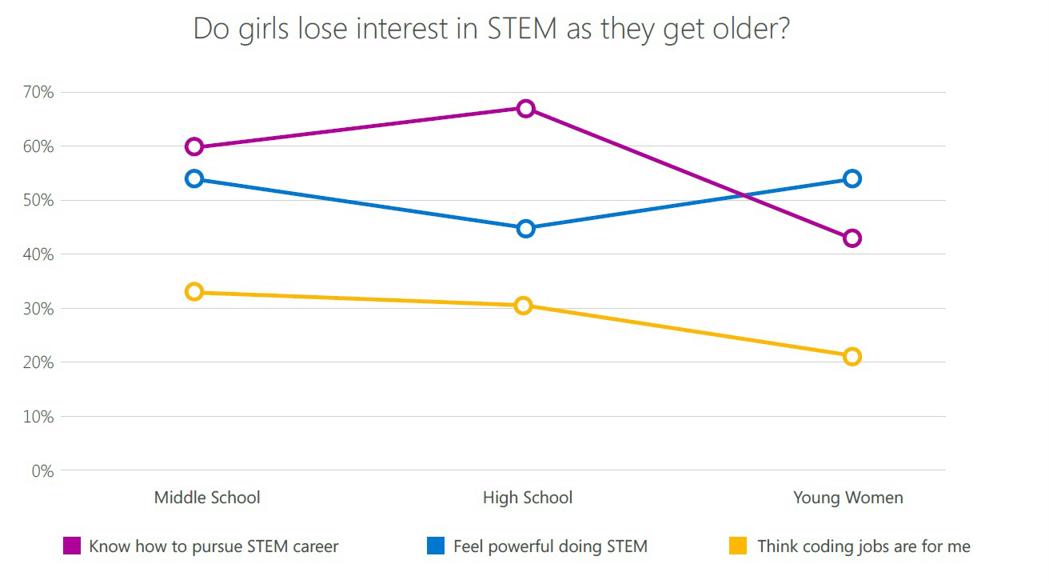Select the 'Think coding jobs are for me' legend label
This screenshot has height=584, width=1049.
[864, 547]
